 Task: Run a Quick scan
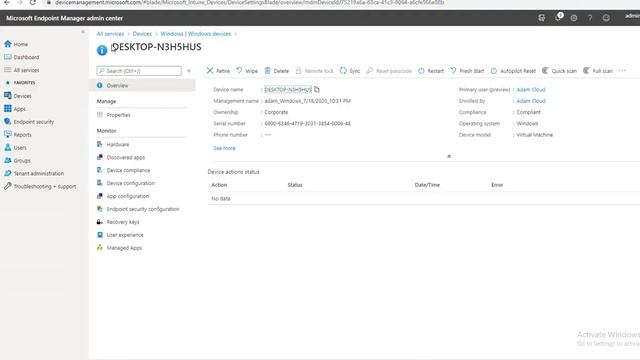[x=559, y=71]
